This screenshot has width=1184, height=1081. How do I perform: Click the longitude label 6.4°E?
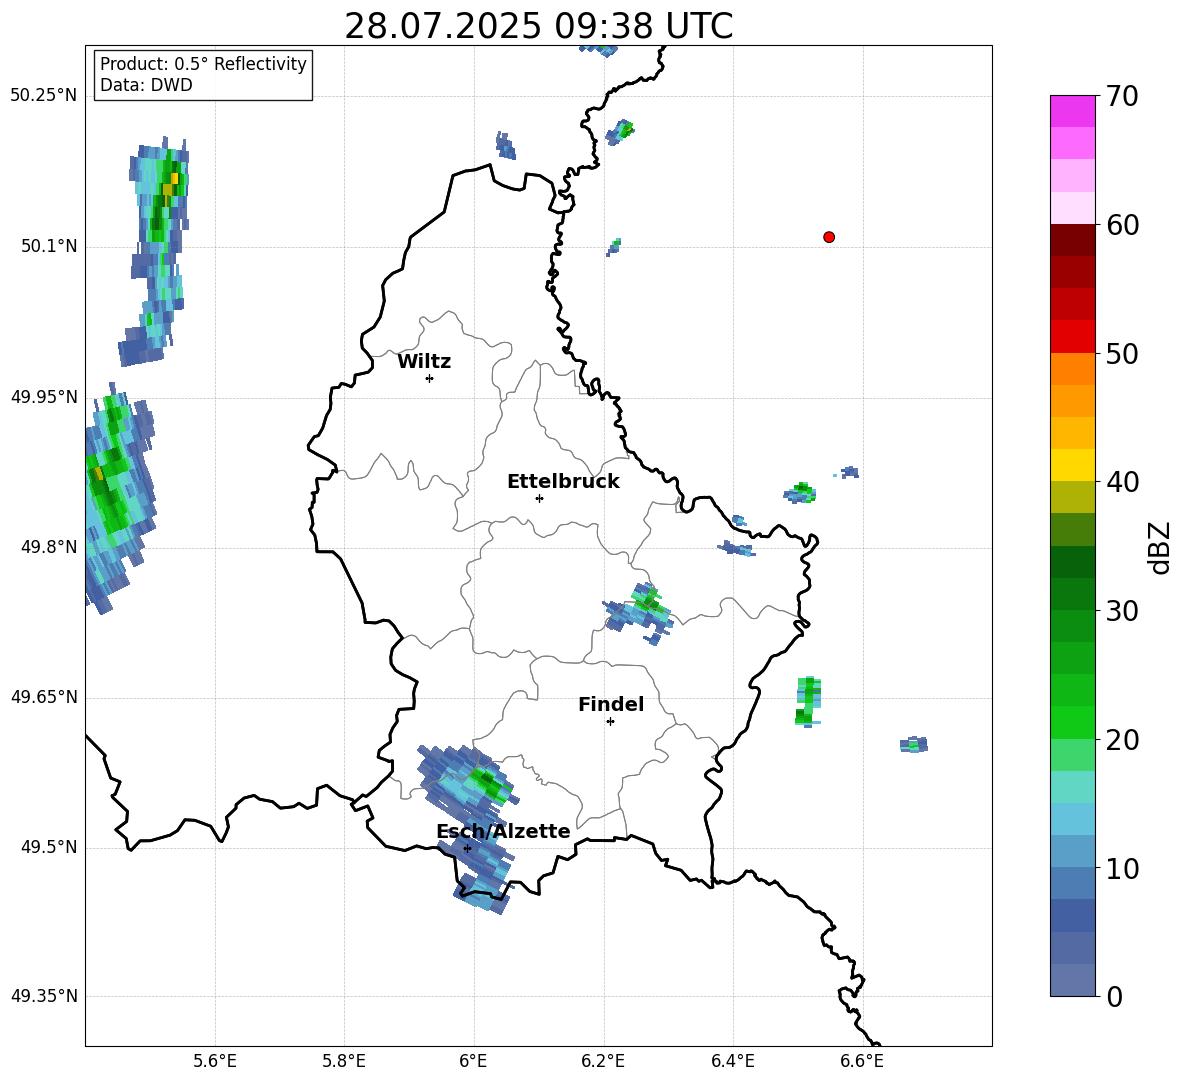pyautogui.click(x=732, y=1061)
